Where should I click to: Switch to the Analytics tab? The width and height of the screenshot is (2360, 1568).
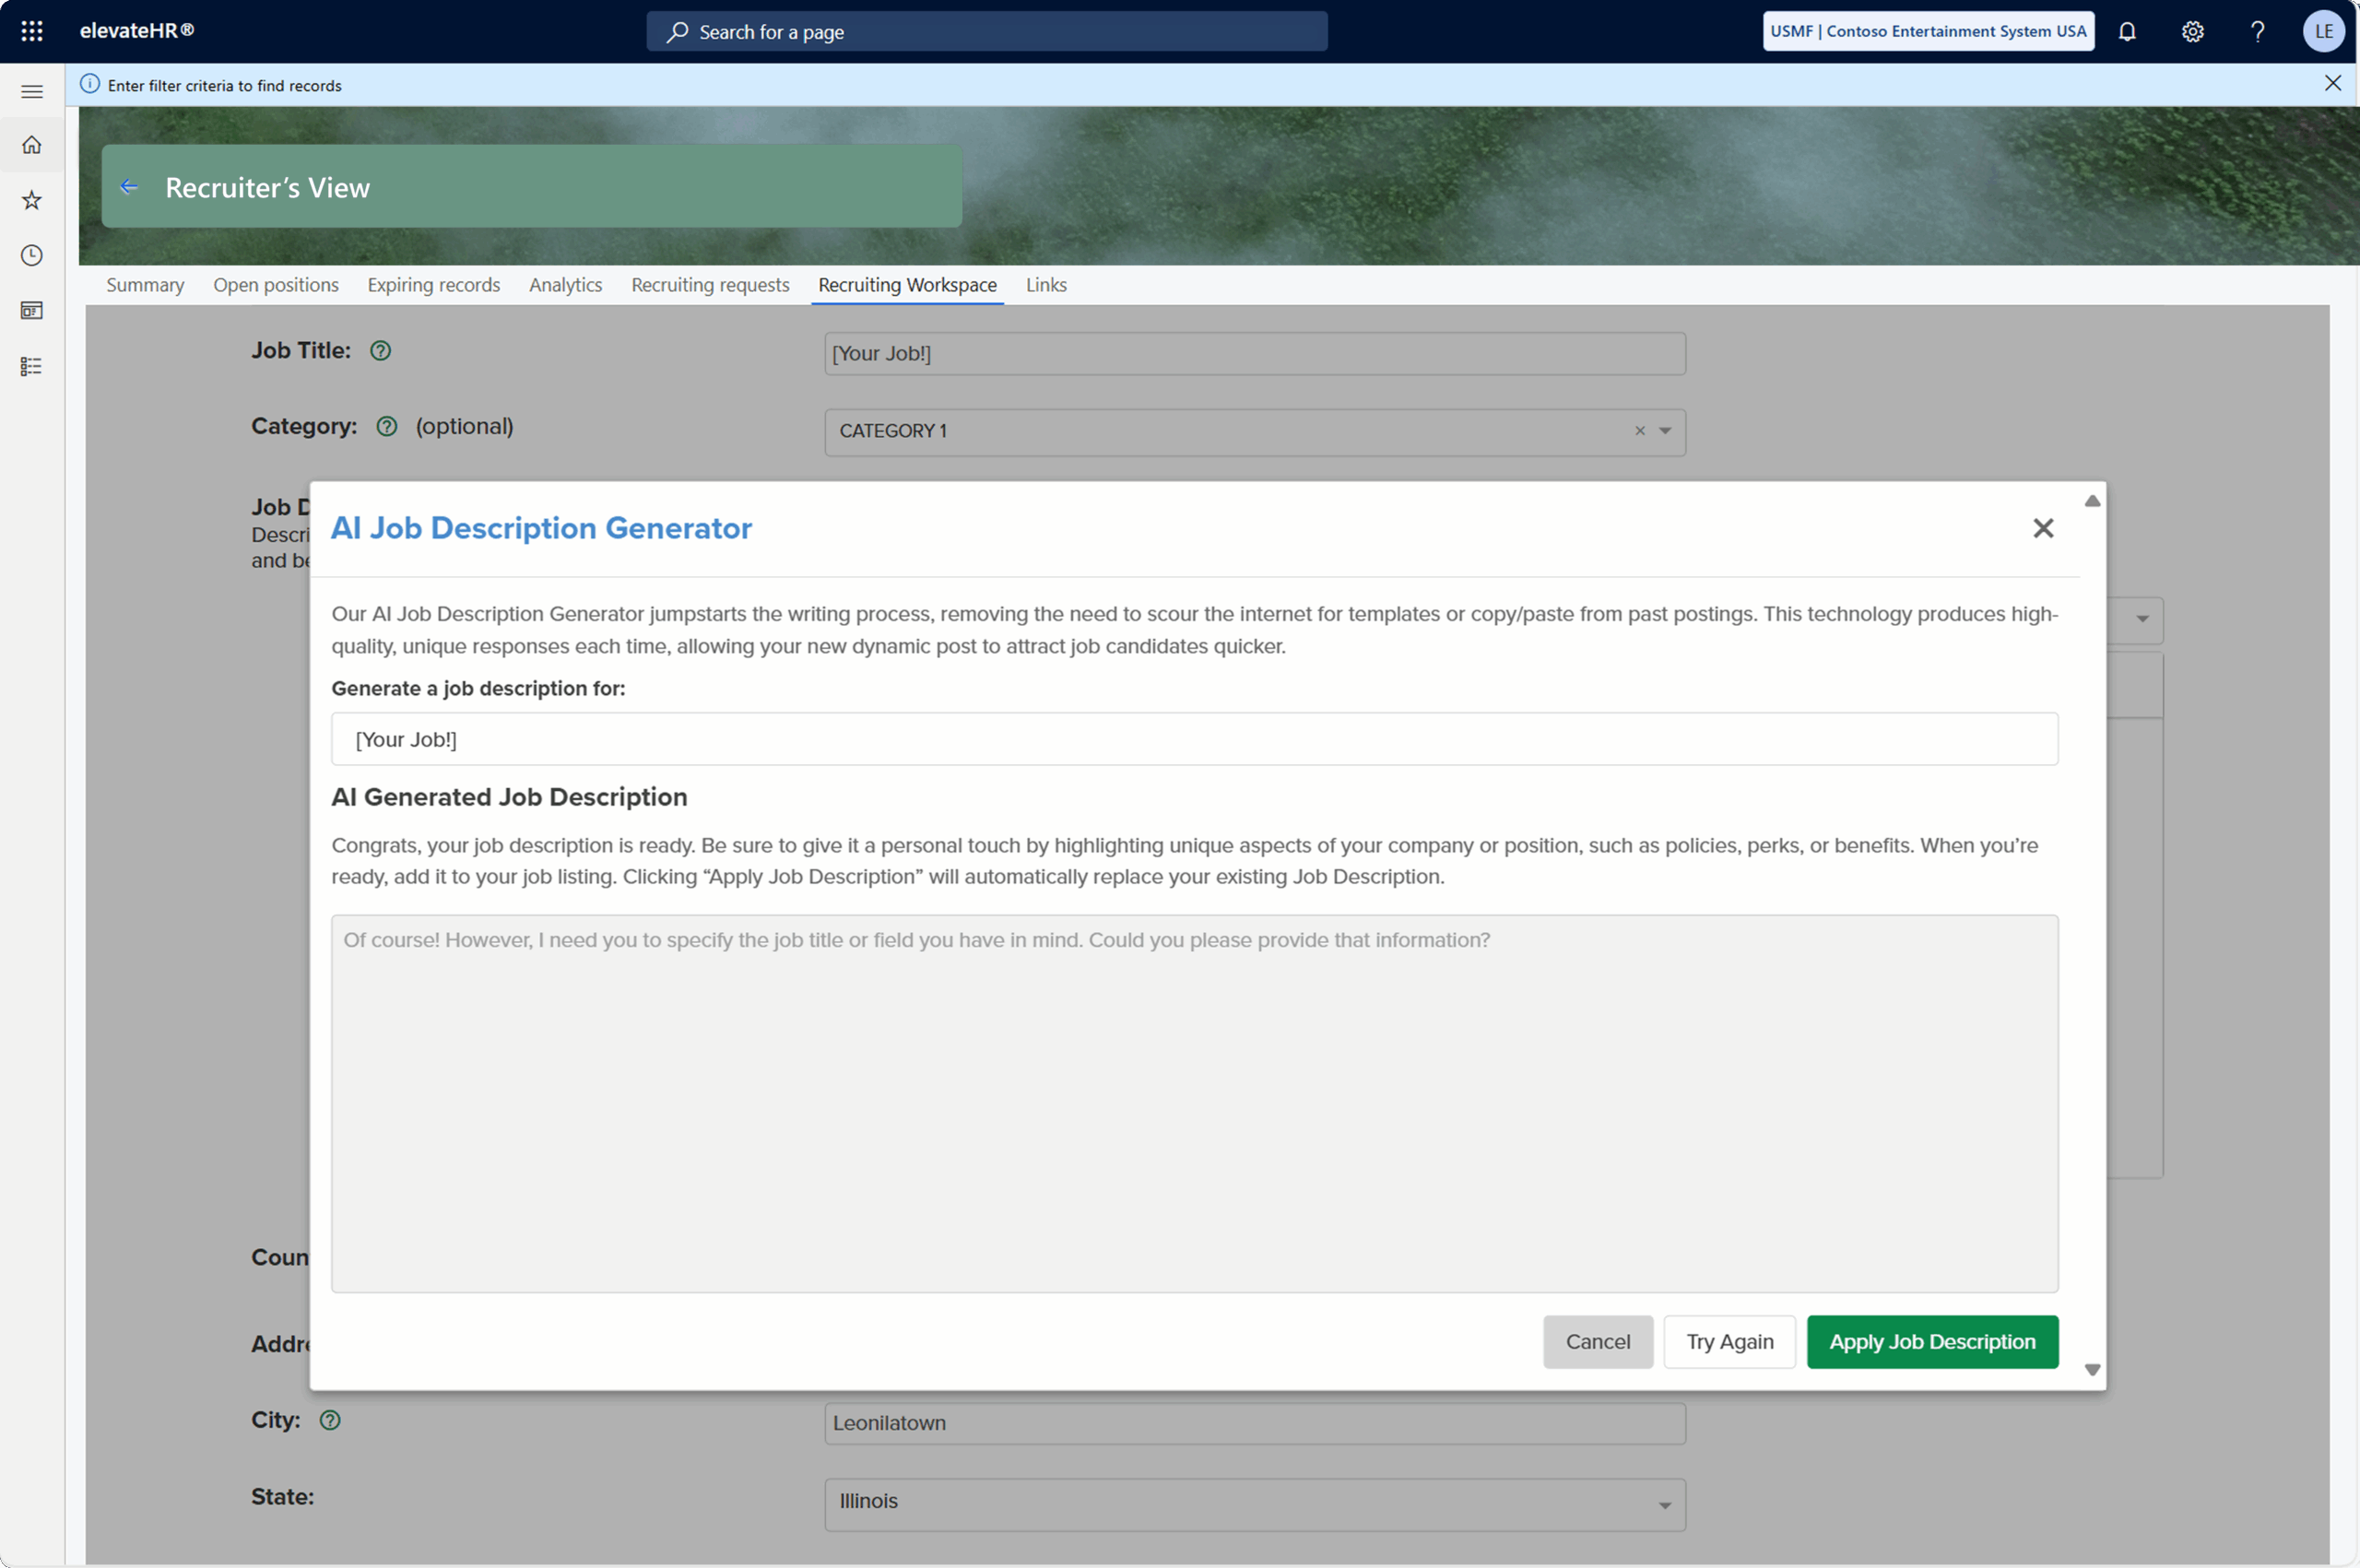coord(565,285)
